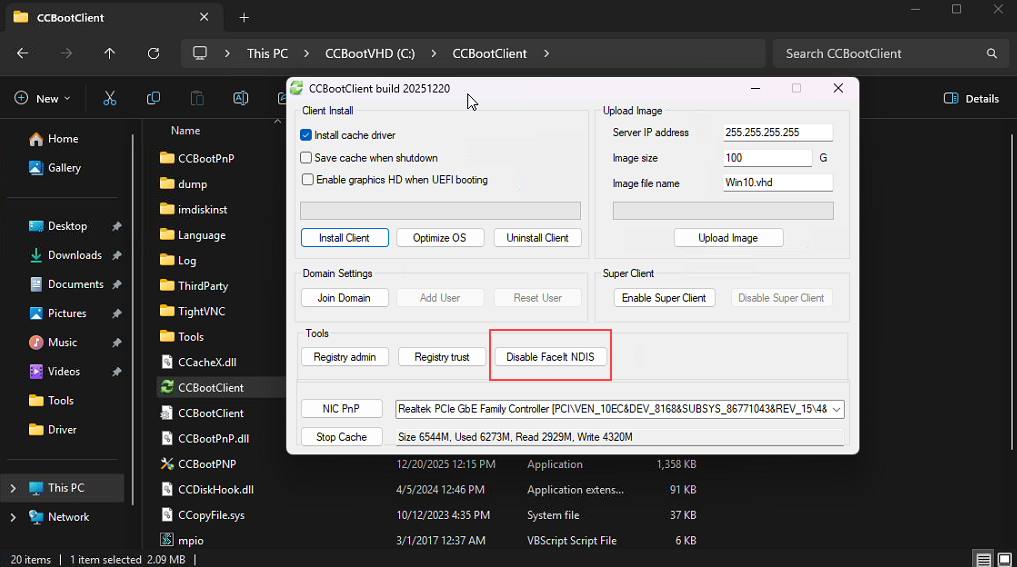Viewport: 1017px width, 567px height.
Task: Go up one folder with Up arrow
Action: pyautogui.click(x=109, y=54)
